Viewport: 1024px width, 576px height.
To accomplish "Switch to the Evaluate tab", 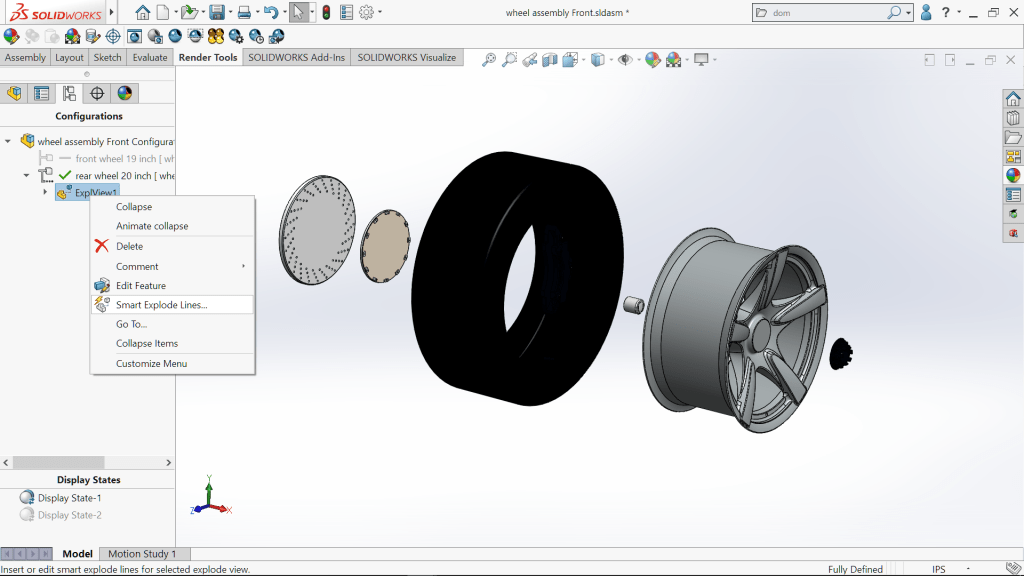I will pos(150,57).
